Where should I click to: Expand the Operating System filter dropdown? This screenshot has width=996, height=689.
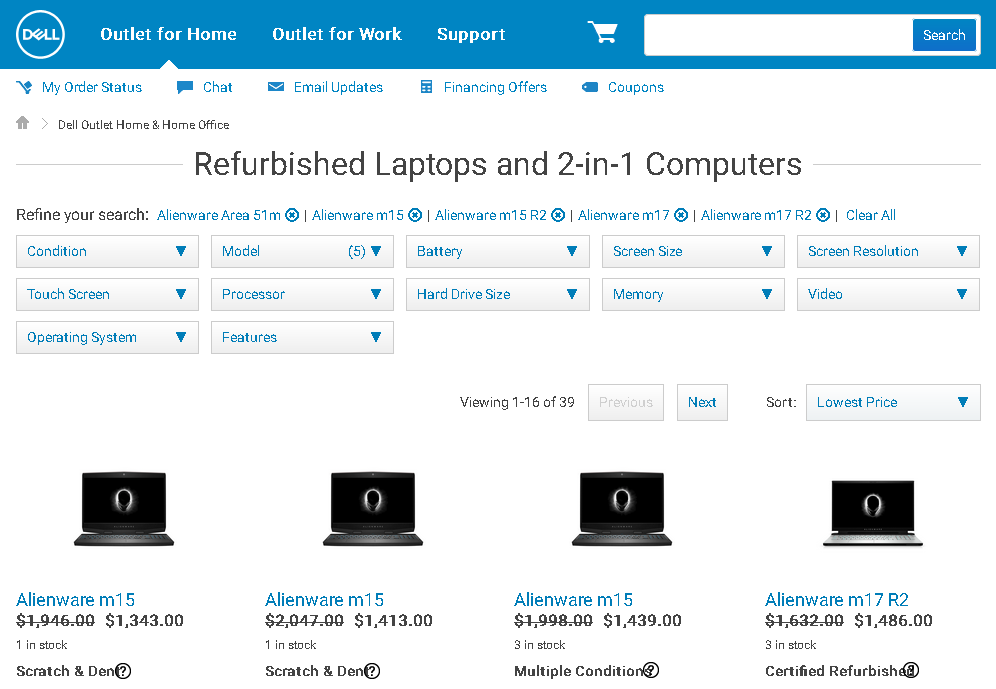pos(107,337)
